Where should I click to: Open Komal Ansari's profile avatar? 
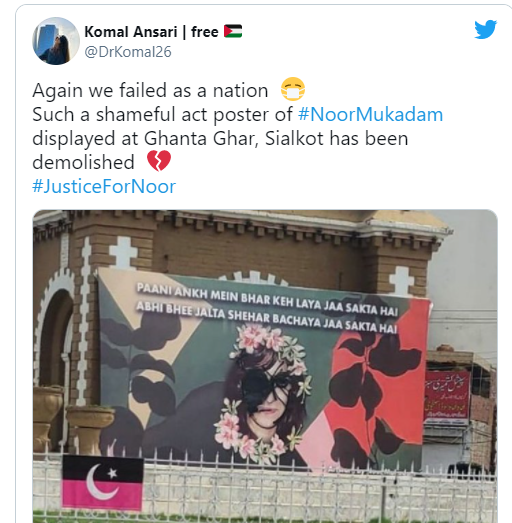tap(56, 41)
